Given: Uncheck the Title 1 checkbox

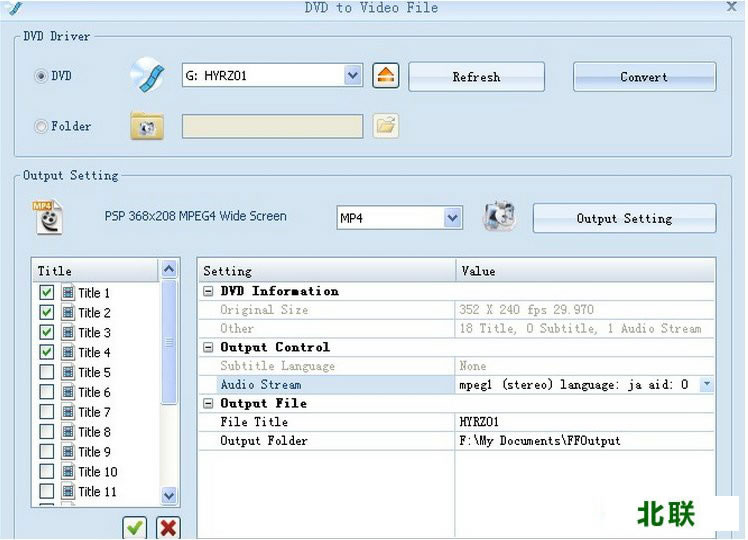Looking at the screenshot, I should 47,293.
